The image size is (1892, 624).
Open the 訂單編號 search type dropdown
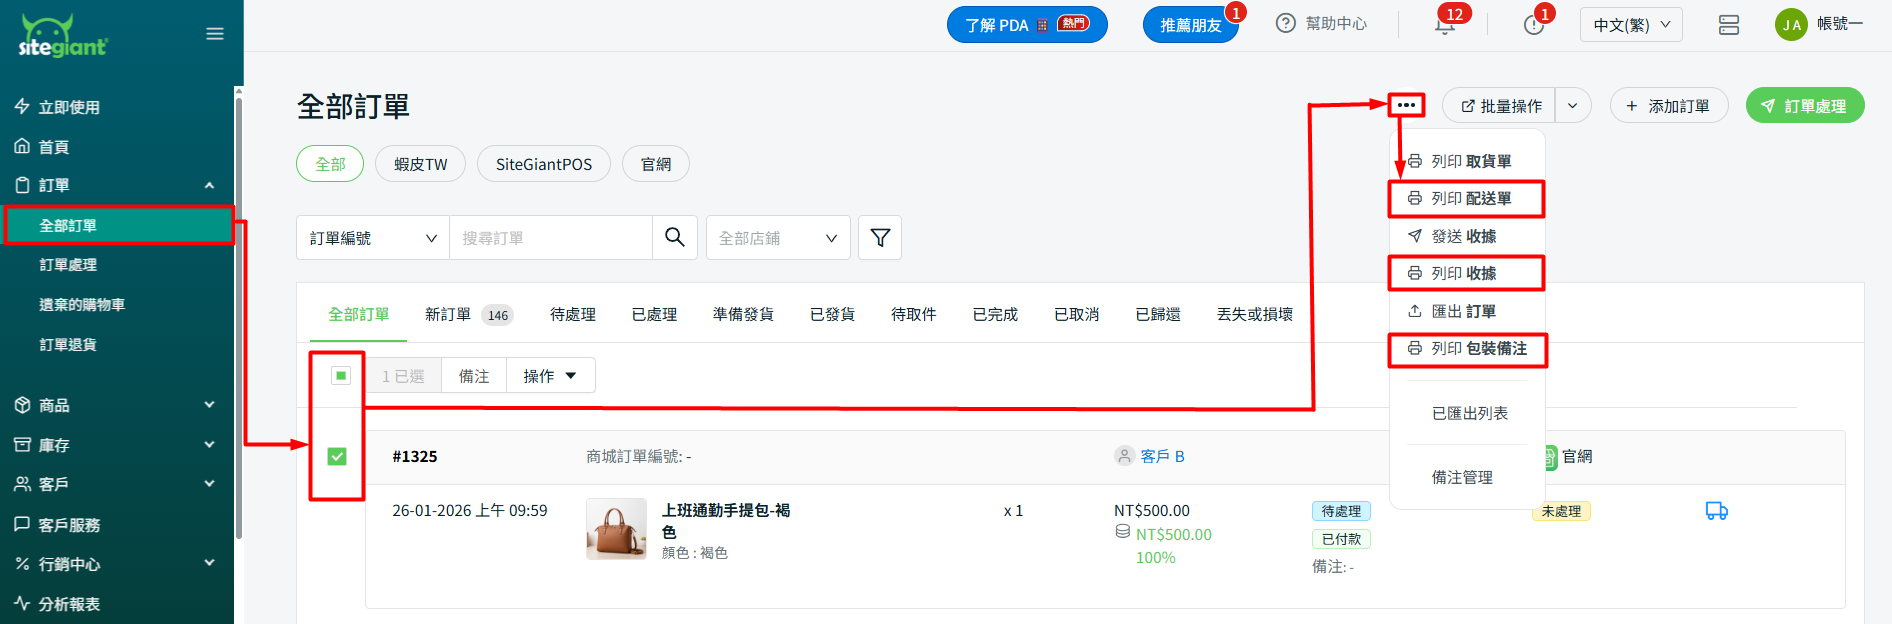coord(372,238)
